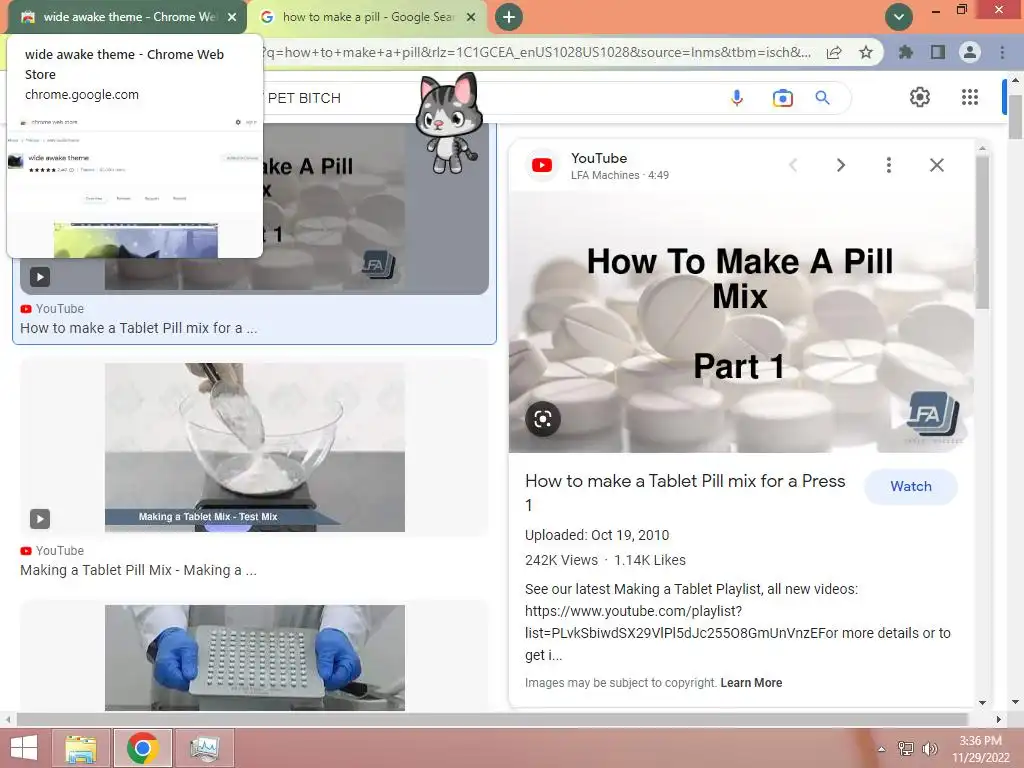1024x768 pixels.
Task: Open the Windows Start button
Action: (x=24, y=748)
